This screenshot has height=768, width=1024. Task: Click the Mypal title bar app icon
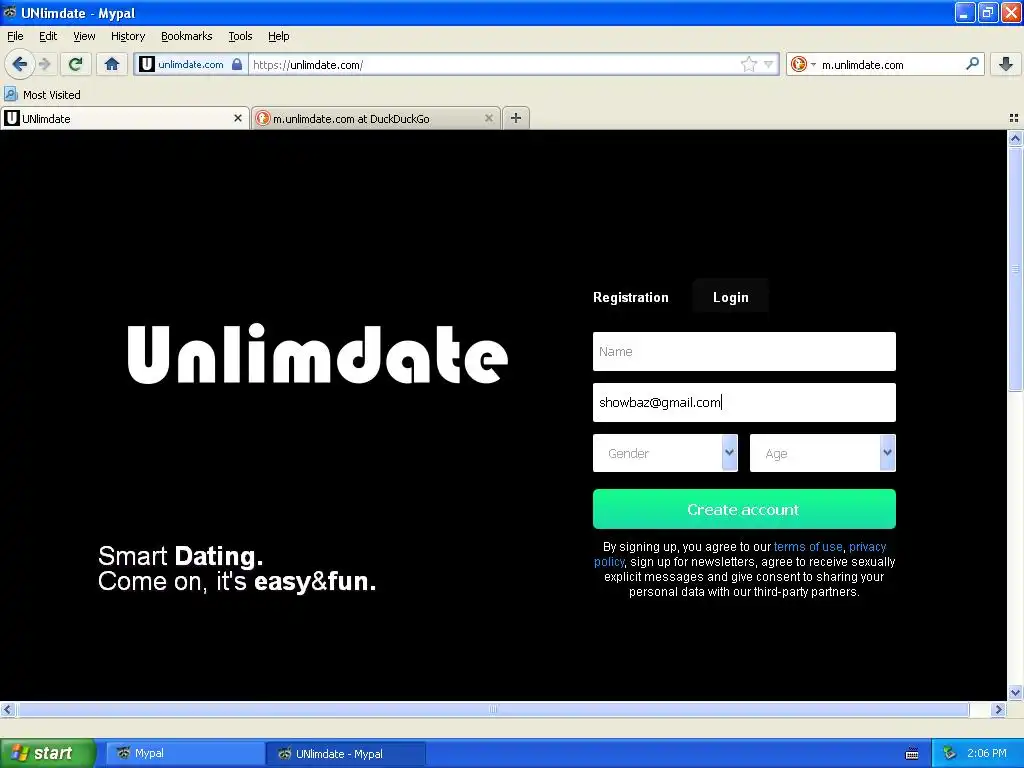pos(9,12)
